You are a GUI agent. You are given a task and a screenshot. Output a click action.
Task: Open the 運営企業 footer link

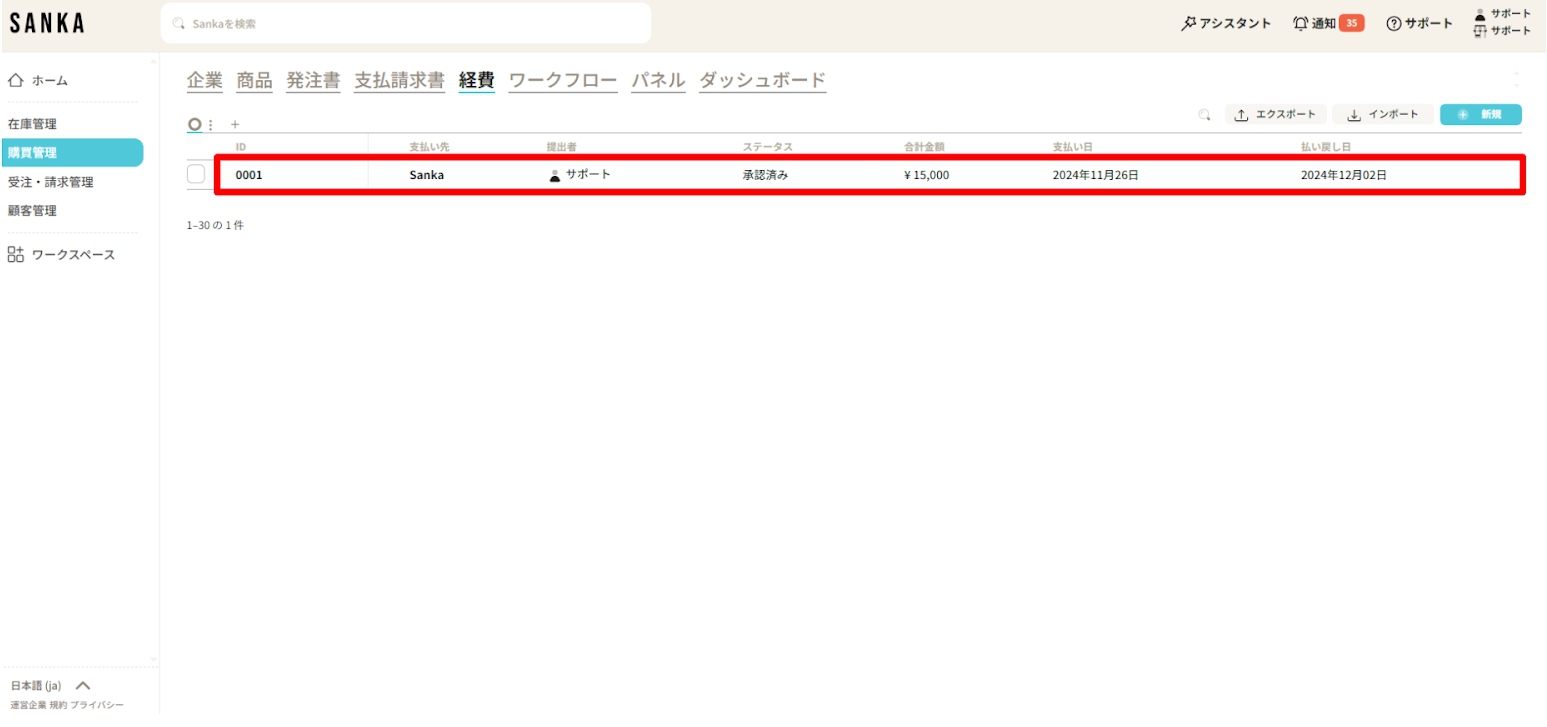coord(28,705)
